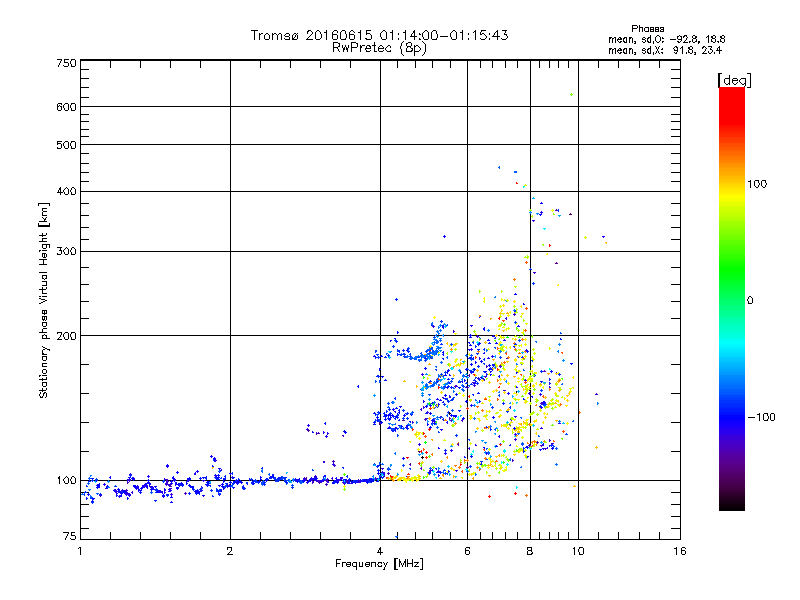Click the 'Phases' legend heading
Viewport: 800px width, 600px height.
[647, 29]
